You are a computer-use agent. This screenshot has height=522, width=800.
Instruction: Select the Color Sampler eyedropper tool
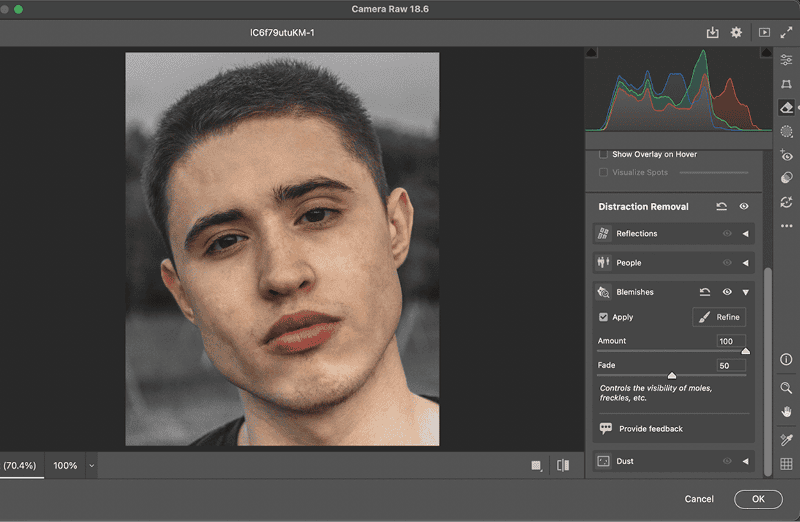[x=786, y=439]
